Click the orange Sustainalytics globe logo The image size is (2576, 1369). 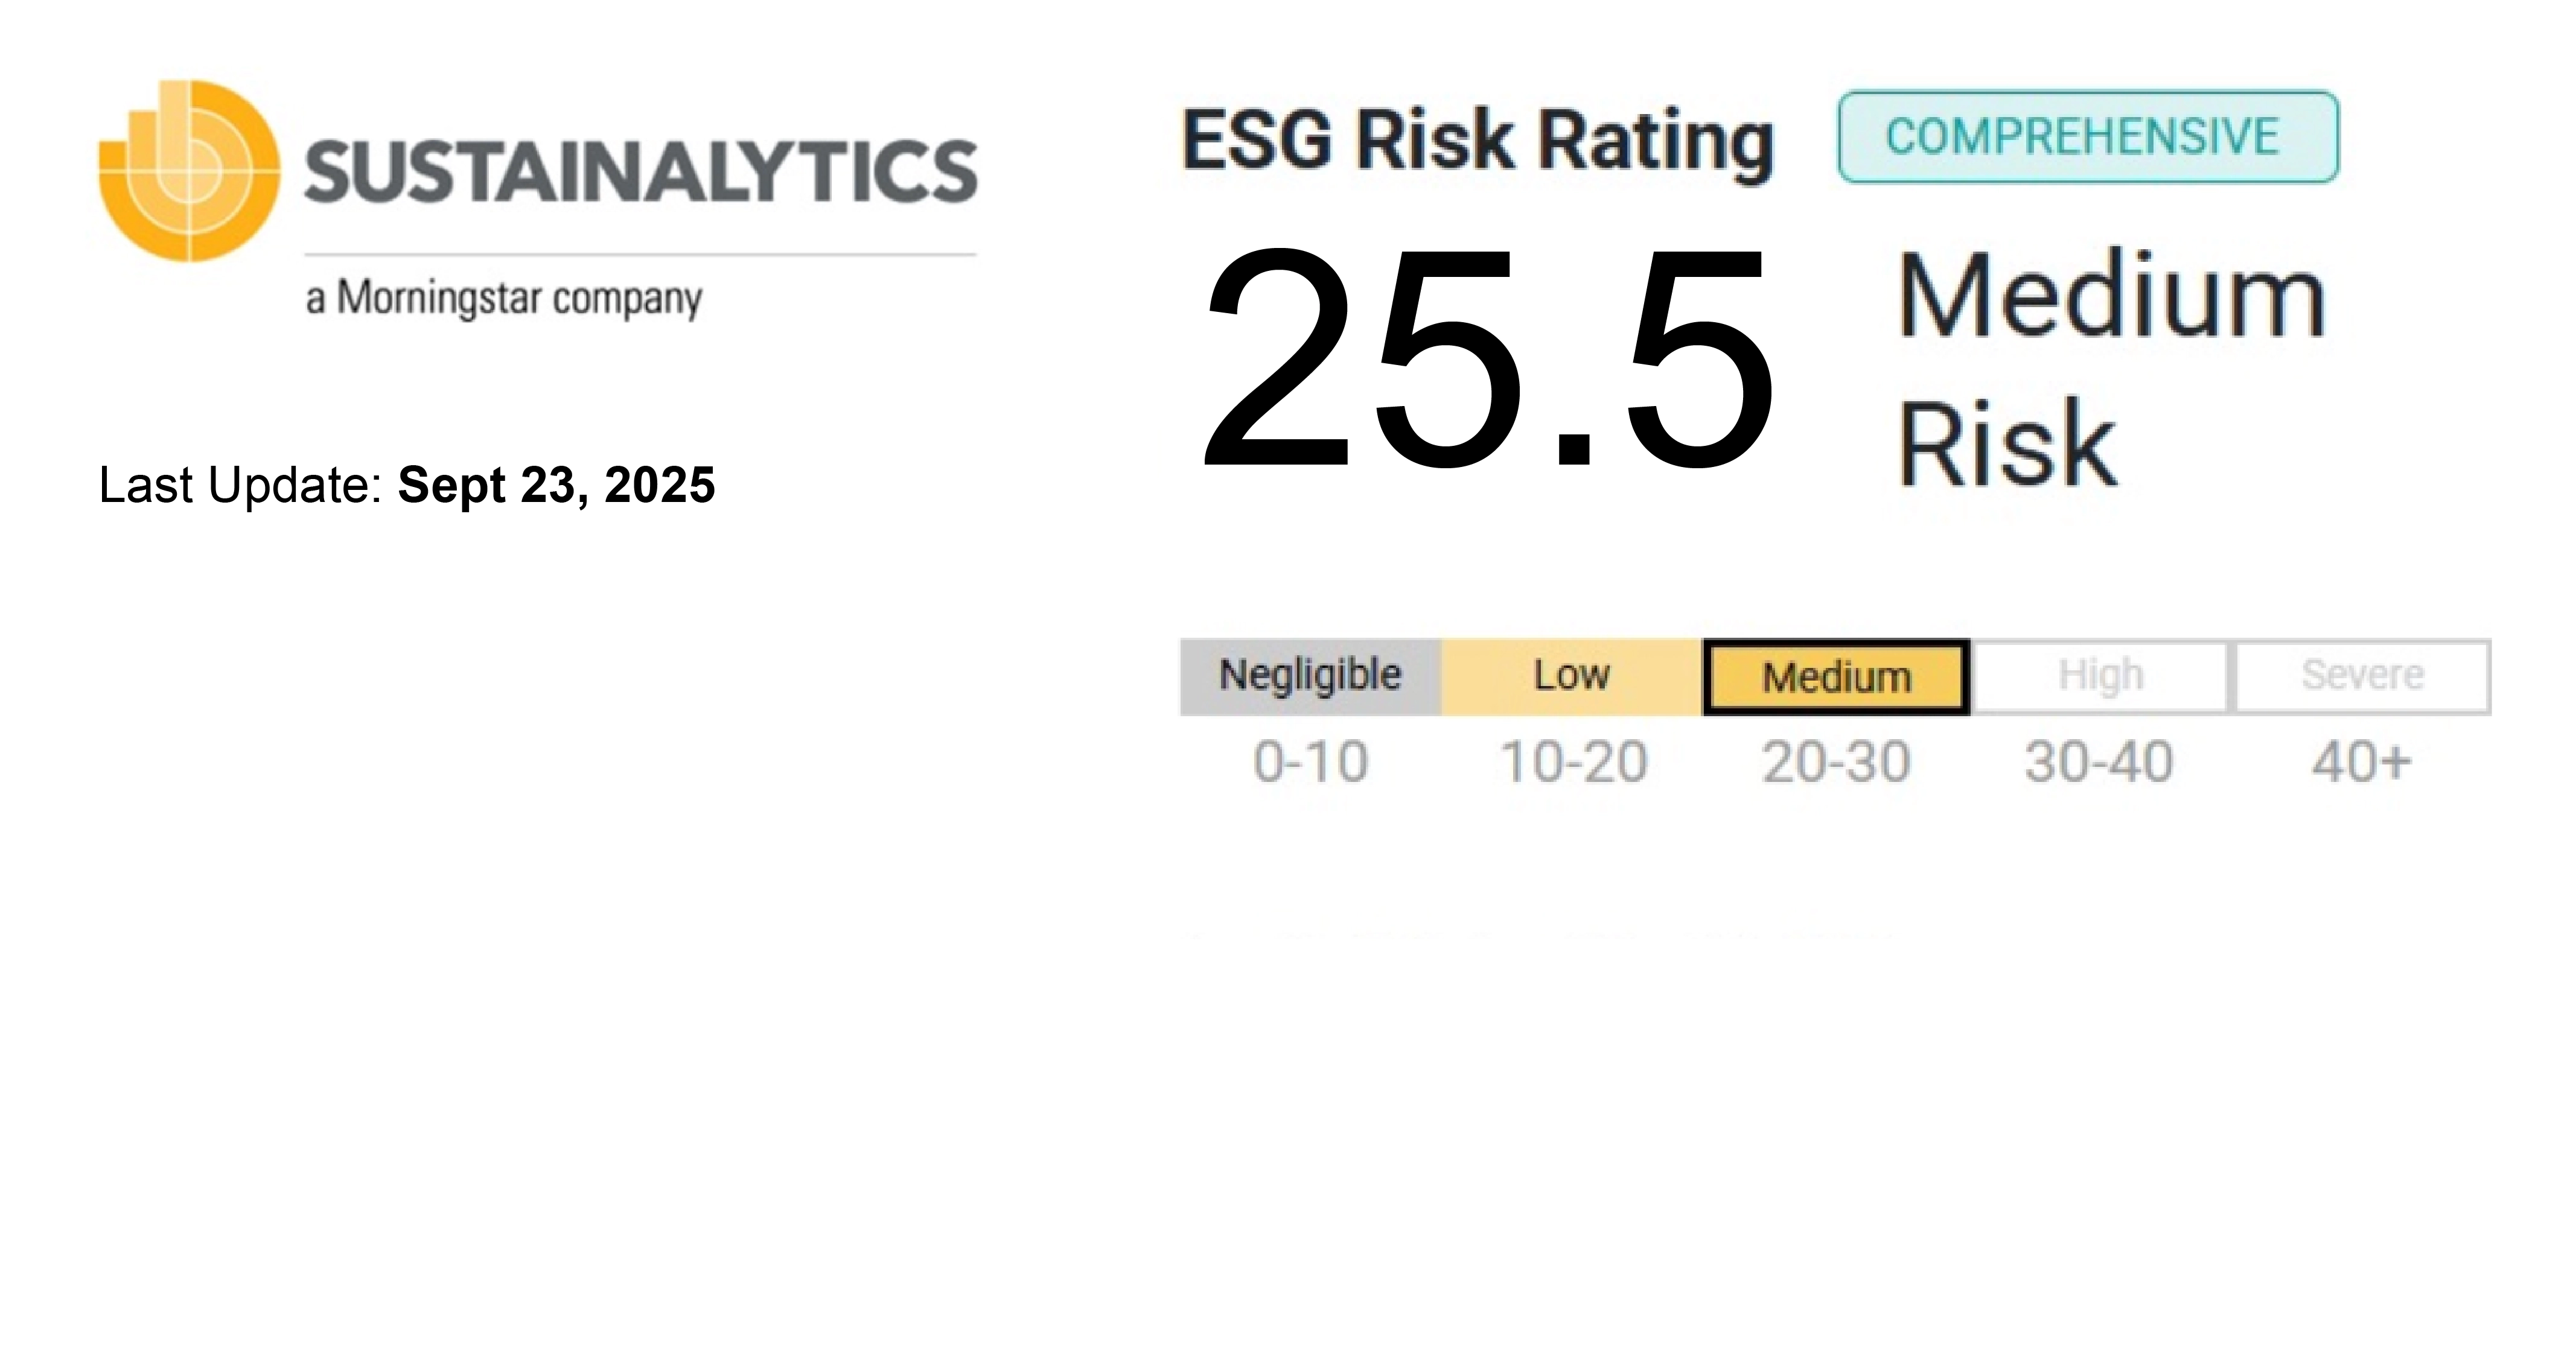coord(189,171)
